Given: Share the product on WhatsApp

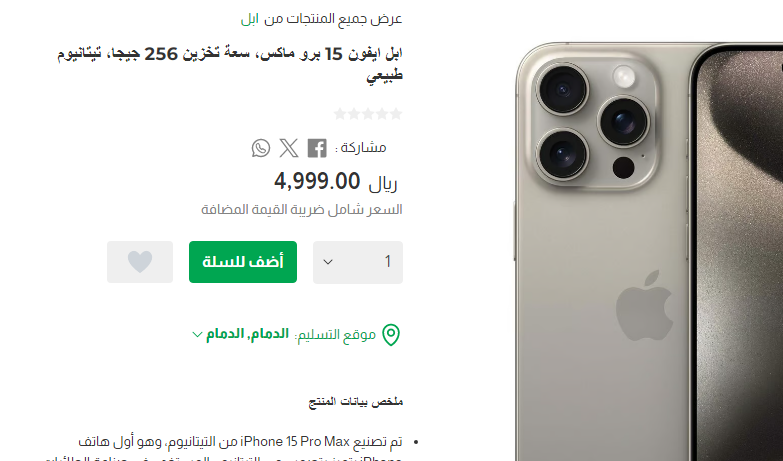Looking at the screenshot, I should pyautogui.click(x=261, y=148).
